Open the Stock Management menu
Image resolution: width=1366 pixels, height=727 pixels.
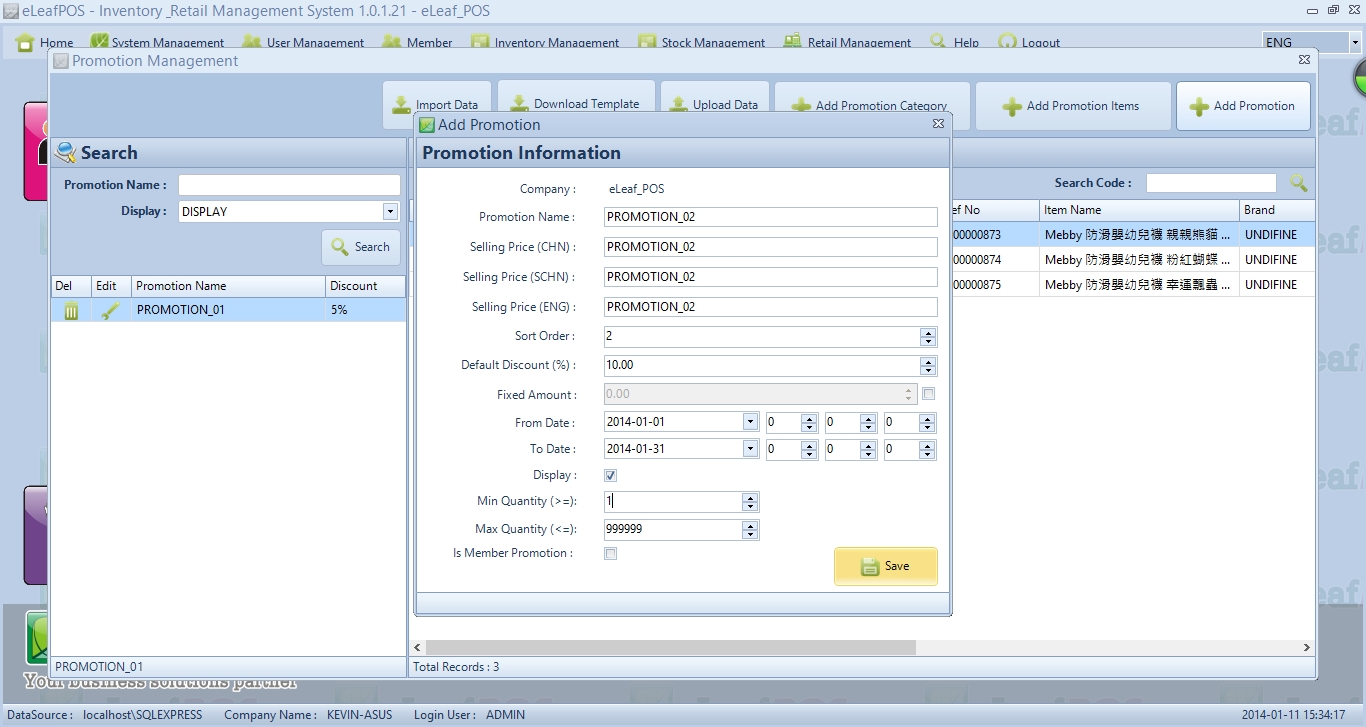tap(702, 43)
